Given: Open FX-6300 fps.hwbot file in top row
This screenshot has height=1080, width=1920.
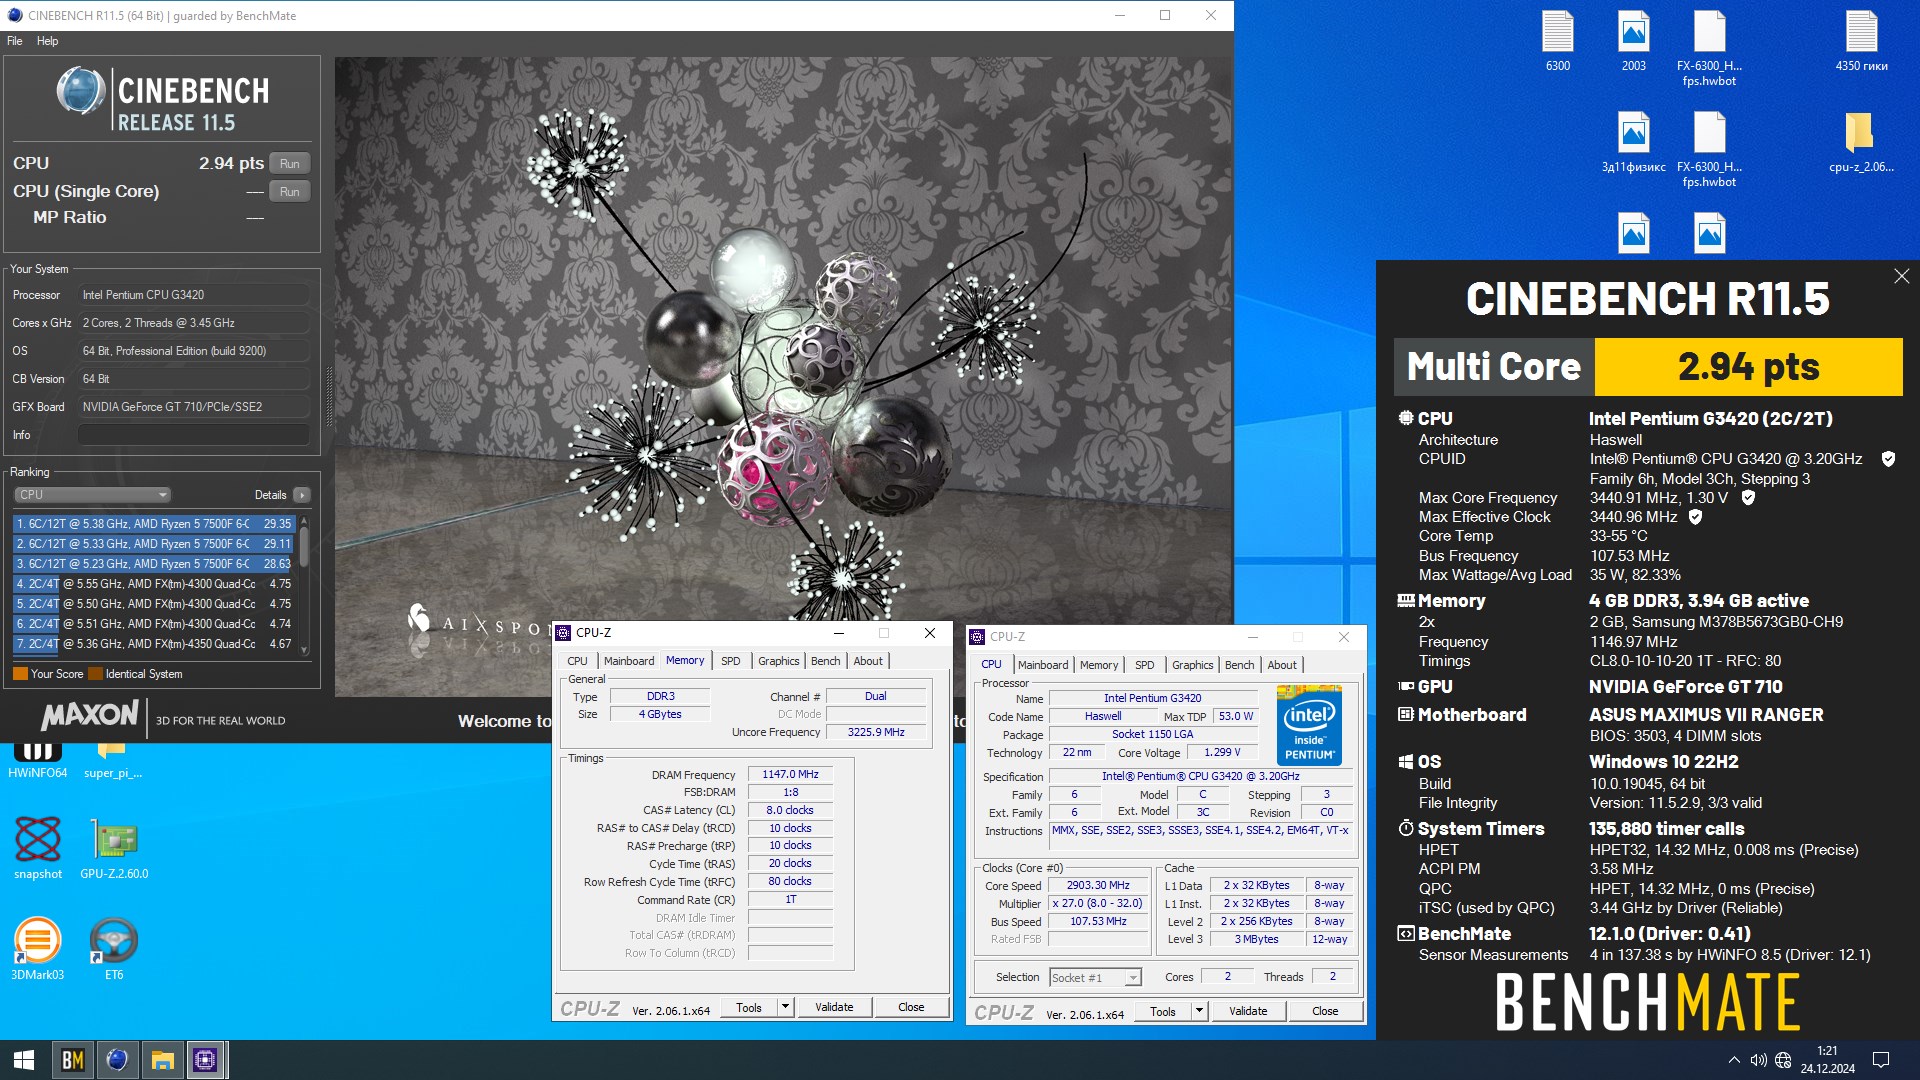Looking at the screenshot, I should coord(1709,48).
